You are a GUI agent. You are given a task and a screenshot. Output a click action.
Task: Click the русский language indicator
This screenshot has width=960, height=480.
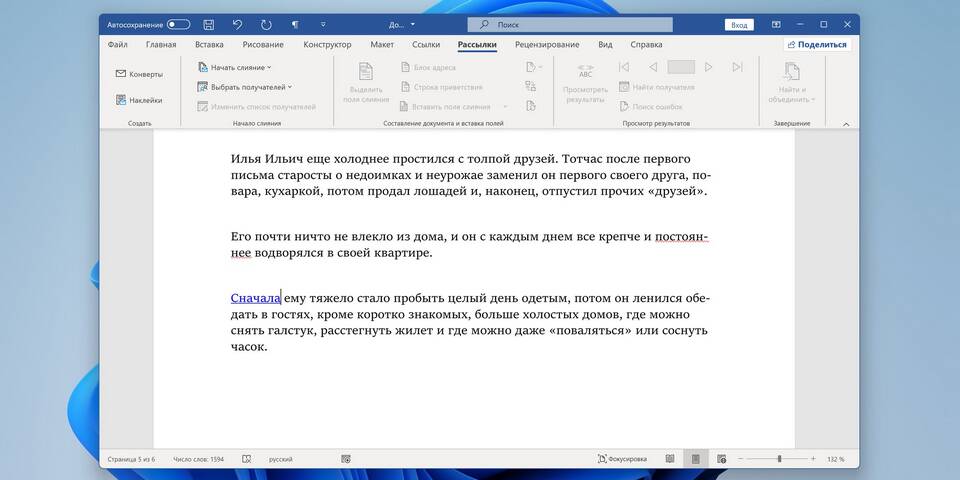(280, 459)
